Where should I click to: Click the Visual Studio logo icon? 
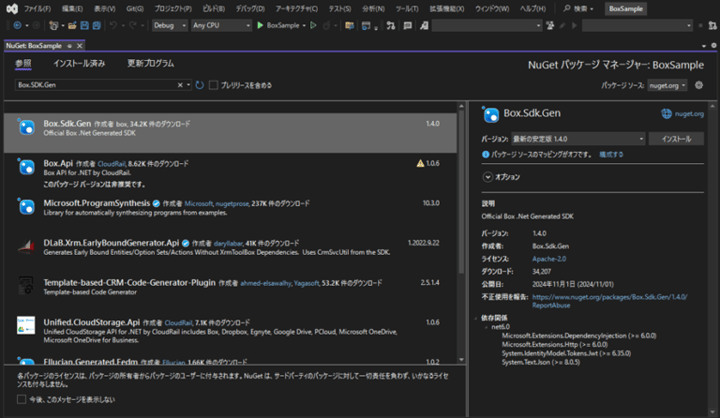pos(10,8)
